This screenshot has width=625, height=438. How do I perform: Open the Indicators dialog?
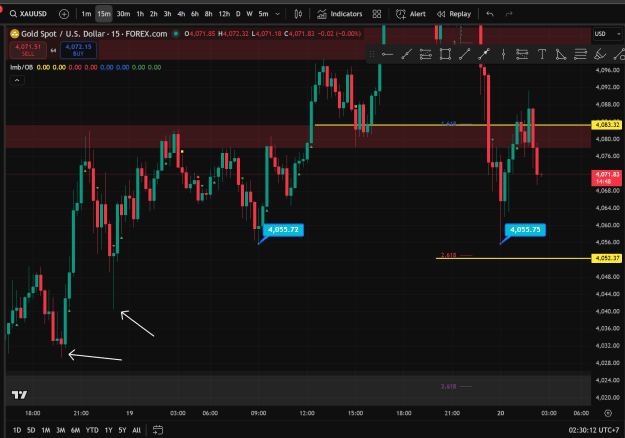[340, 14]
